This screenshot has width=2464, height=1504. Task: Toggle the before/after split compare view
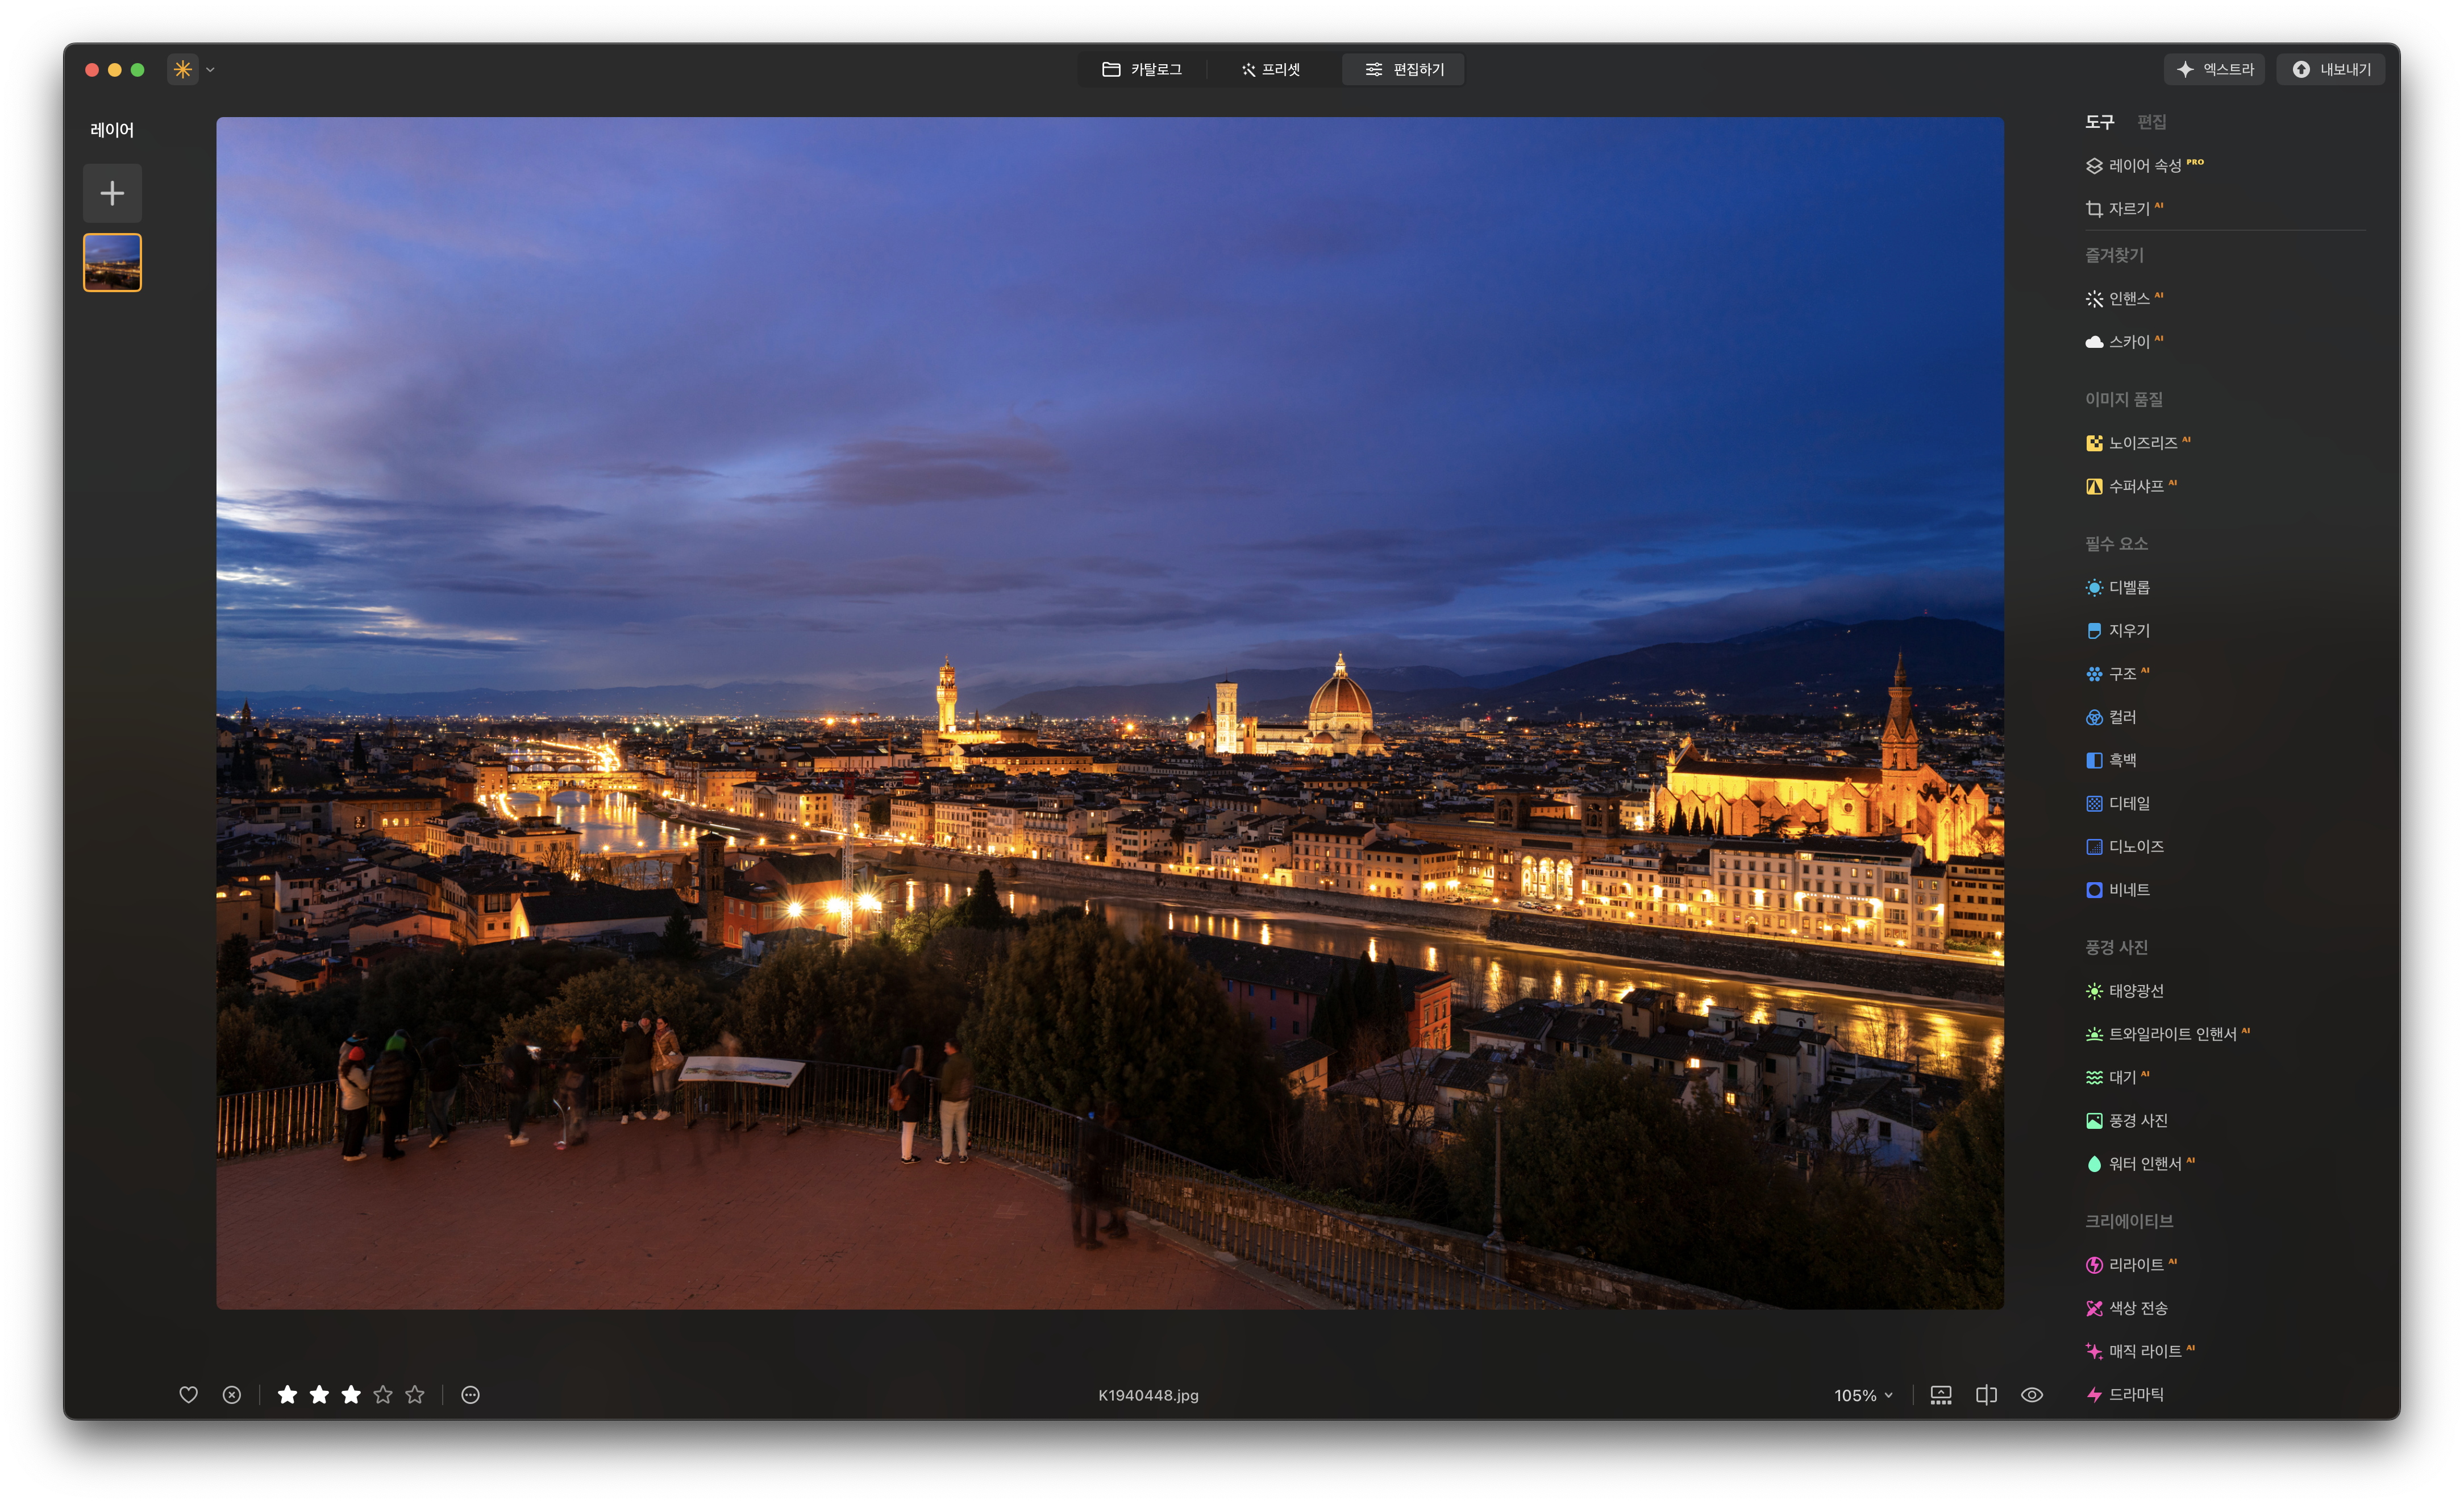pos(1986,1395)
